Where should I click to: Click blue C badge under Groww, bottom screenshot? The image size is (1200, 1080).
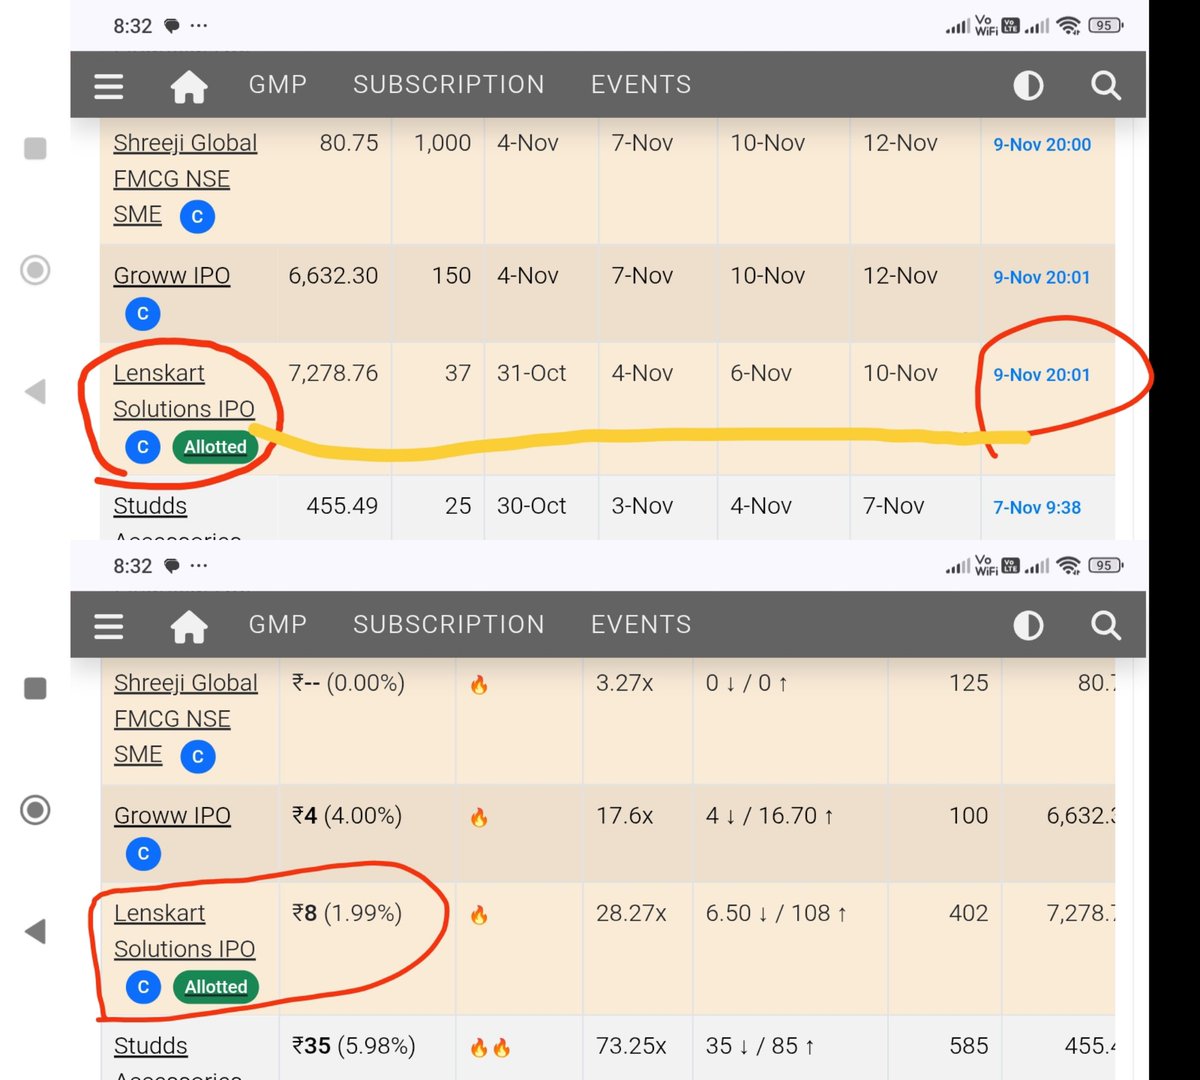tap(143, 854)
